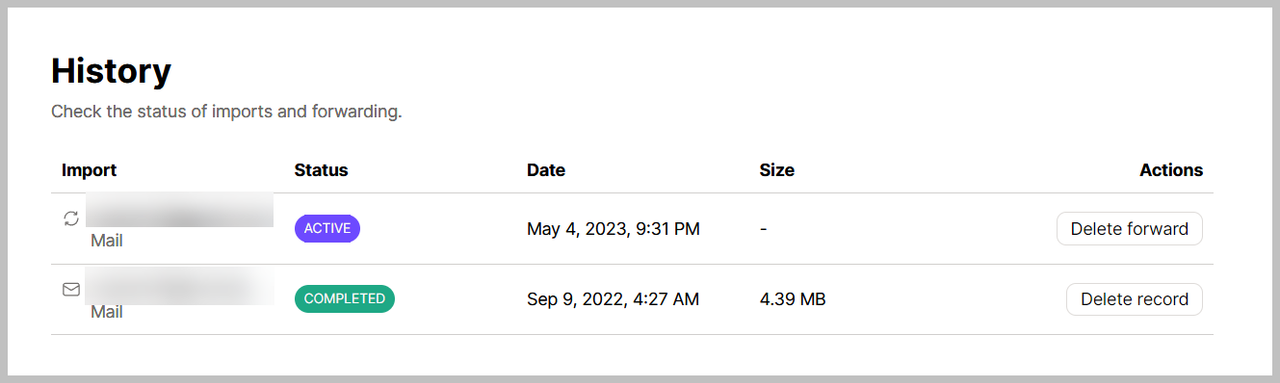This screenshot has width=1280, height=383.
Task: Select the Date column header
Action: pyautogui.click(x=546, y=170)
